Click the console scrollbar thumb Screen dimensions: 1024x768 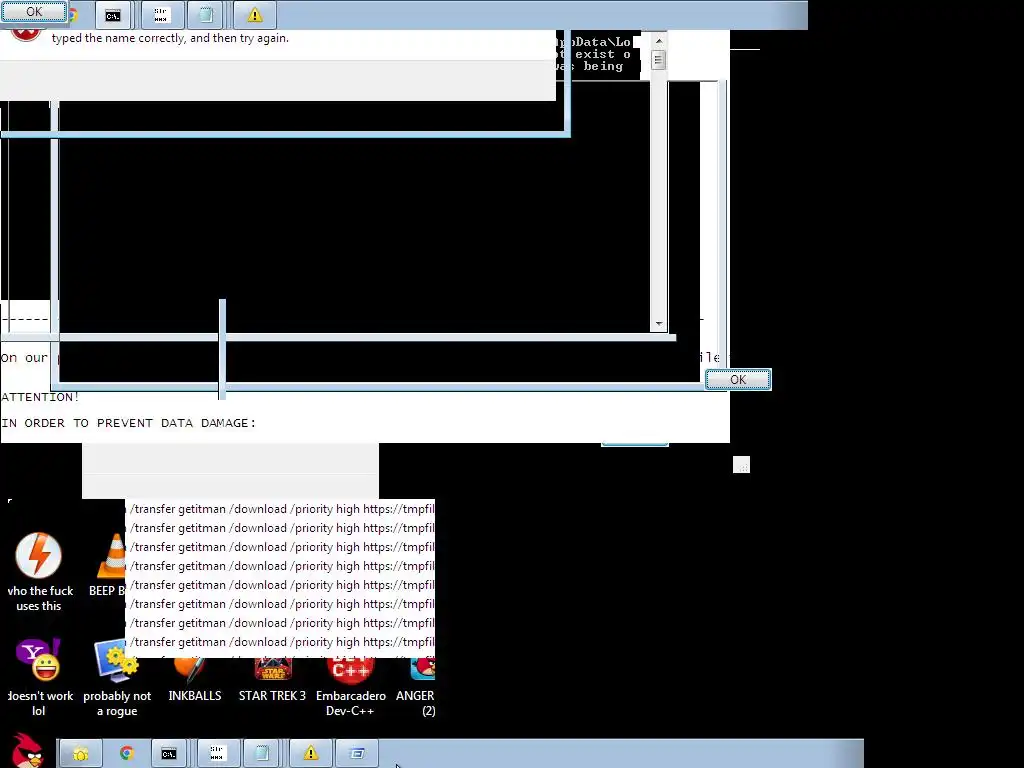658,59
